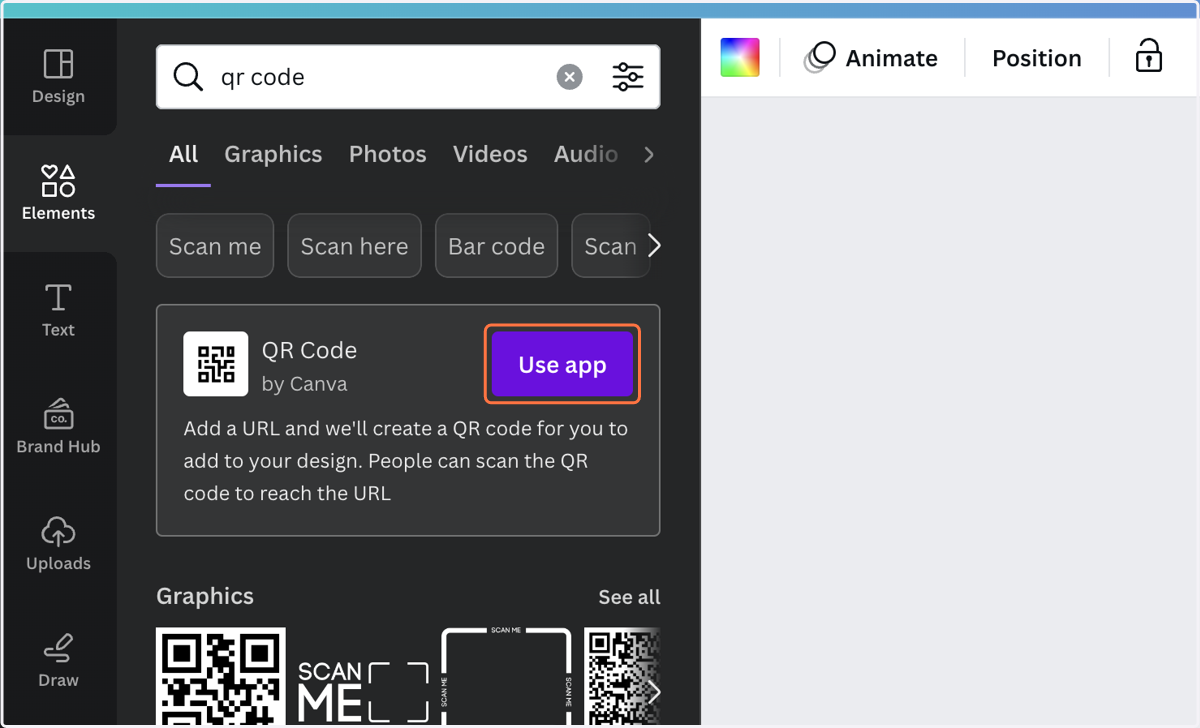Image resolution: width=1200 pixels, height=728 pixels.
Task: Open the Elements sidebar panel
Action: pyautogui.click(x=58, y=193)
